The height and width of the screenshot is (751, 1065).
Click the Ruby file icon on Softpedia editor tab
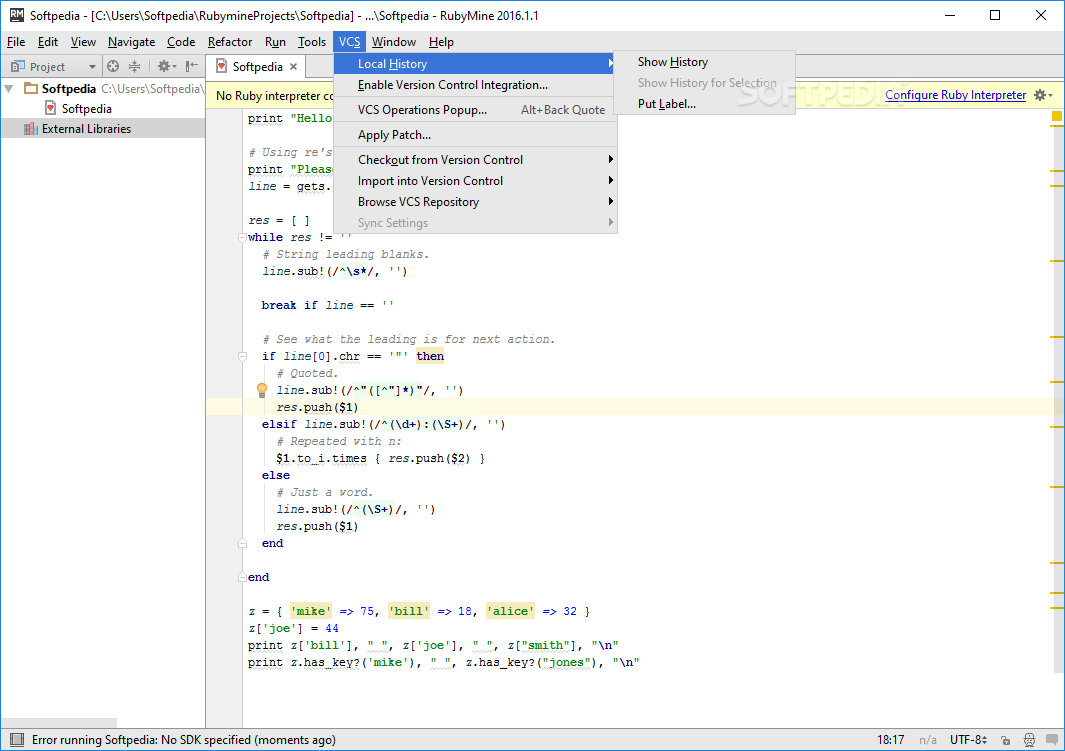221,66
